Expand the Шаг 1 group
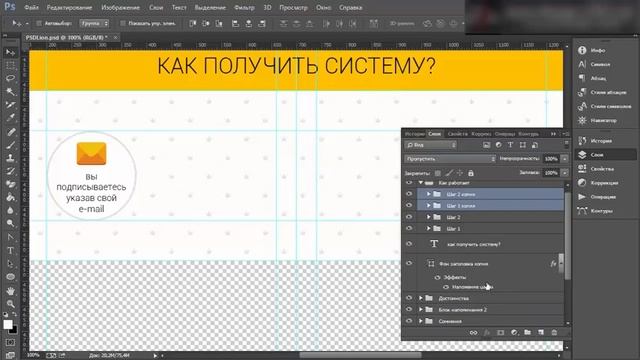The width and height of the screenshot is (640, 360). [429, 229]
